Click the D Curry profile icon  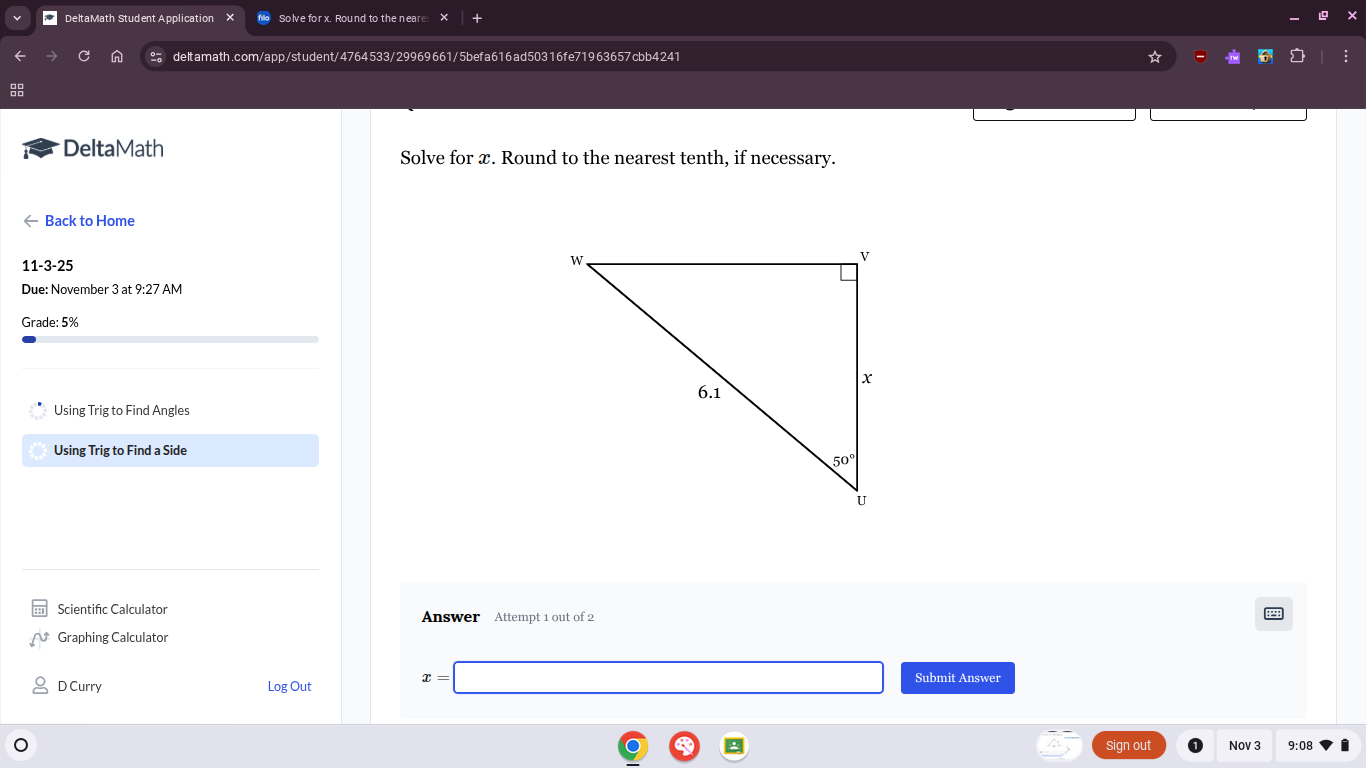tap(39, 686)
